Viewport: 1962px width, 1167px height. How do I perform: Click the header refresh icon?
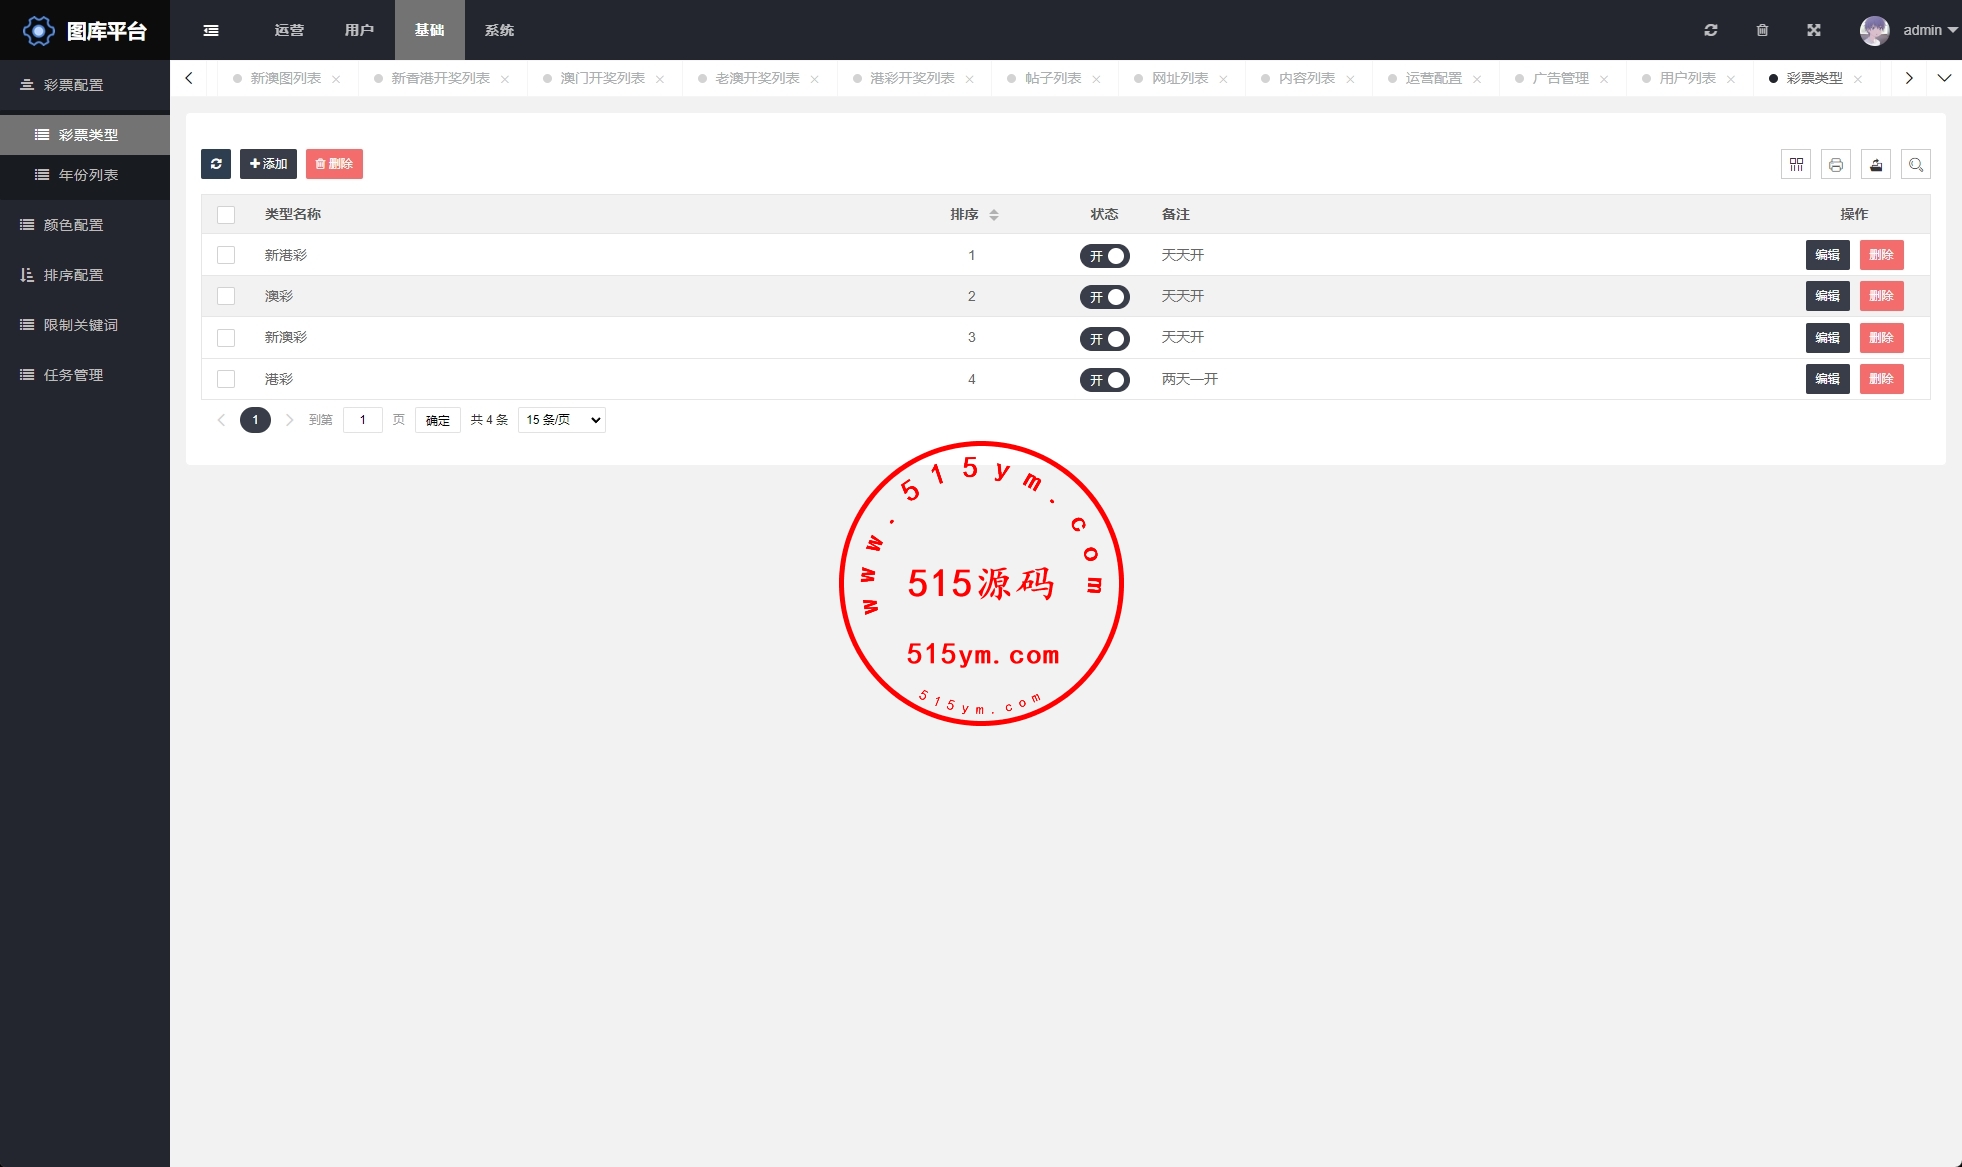click(1711, 30)
